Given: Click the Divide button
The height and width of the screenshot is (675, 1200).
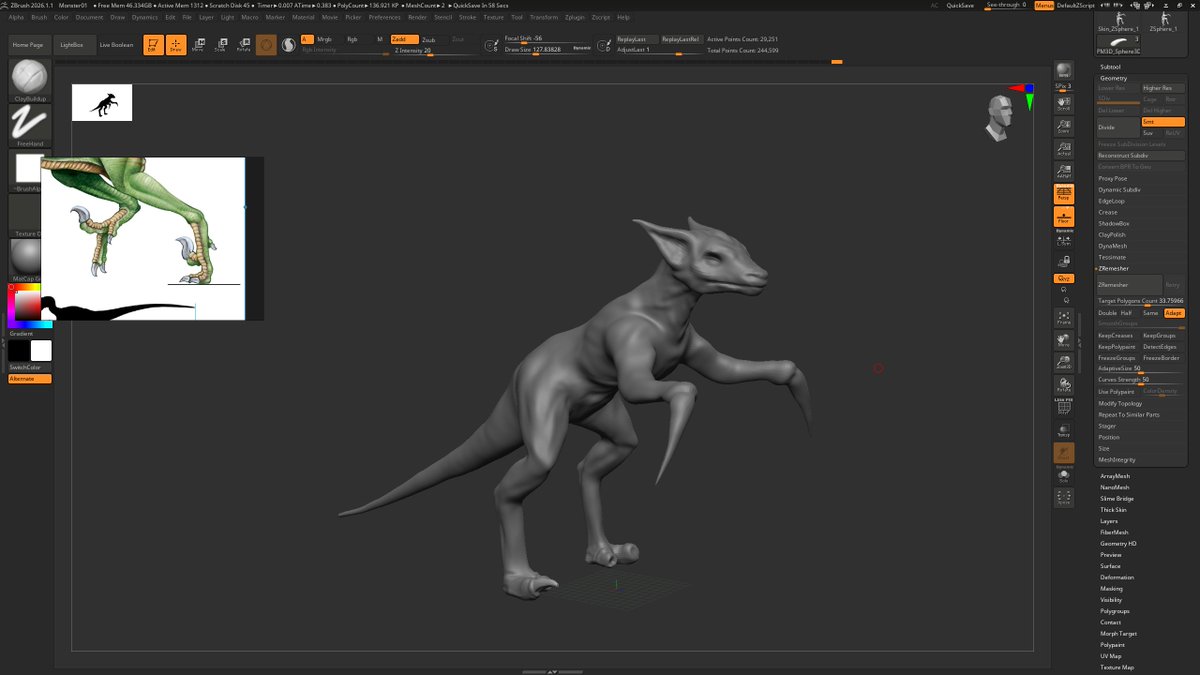Looking at the screenshot, I should tap(1117, 127).
